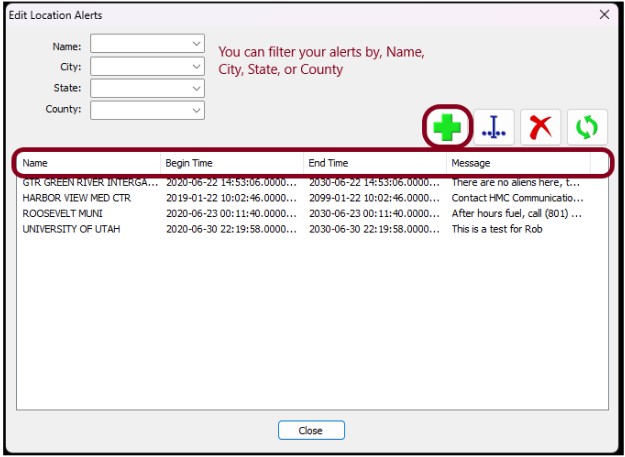
Task: Close the Edit Location Alerts dialog window
Action: point(604,15)
